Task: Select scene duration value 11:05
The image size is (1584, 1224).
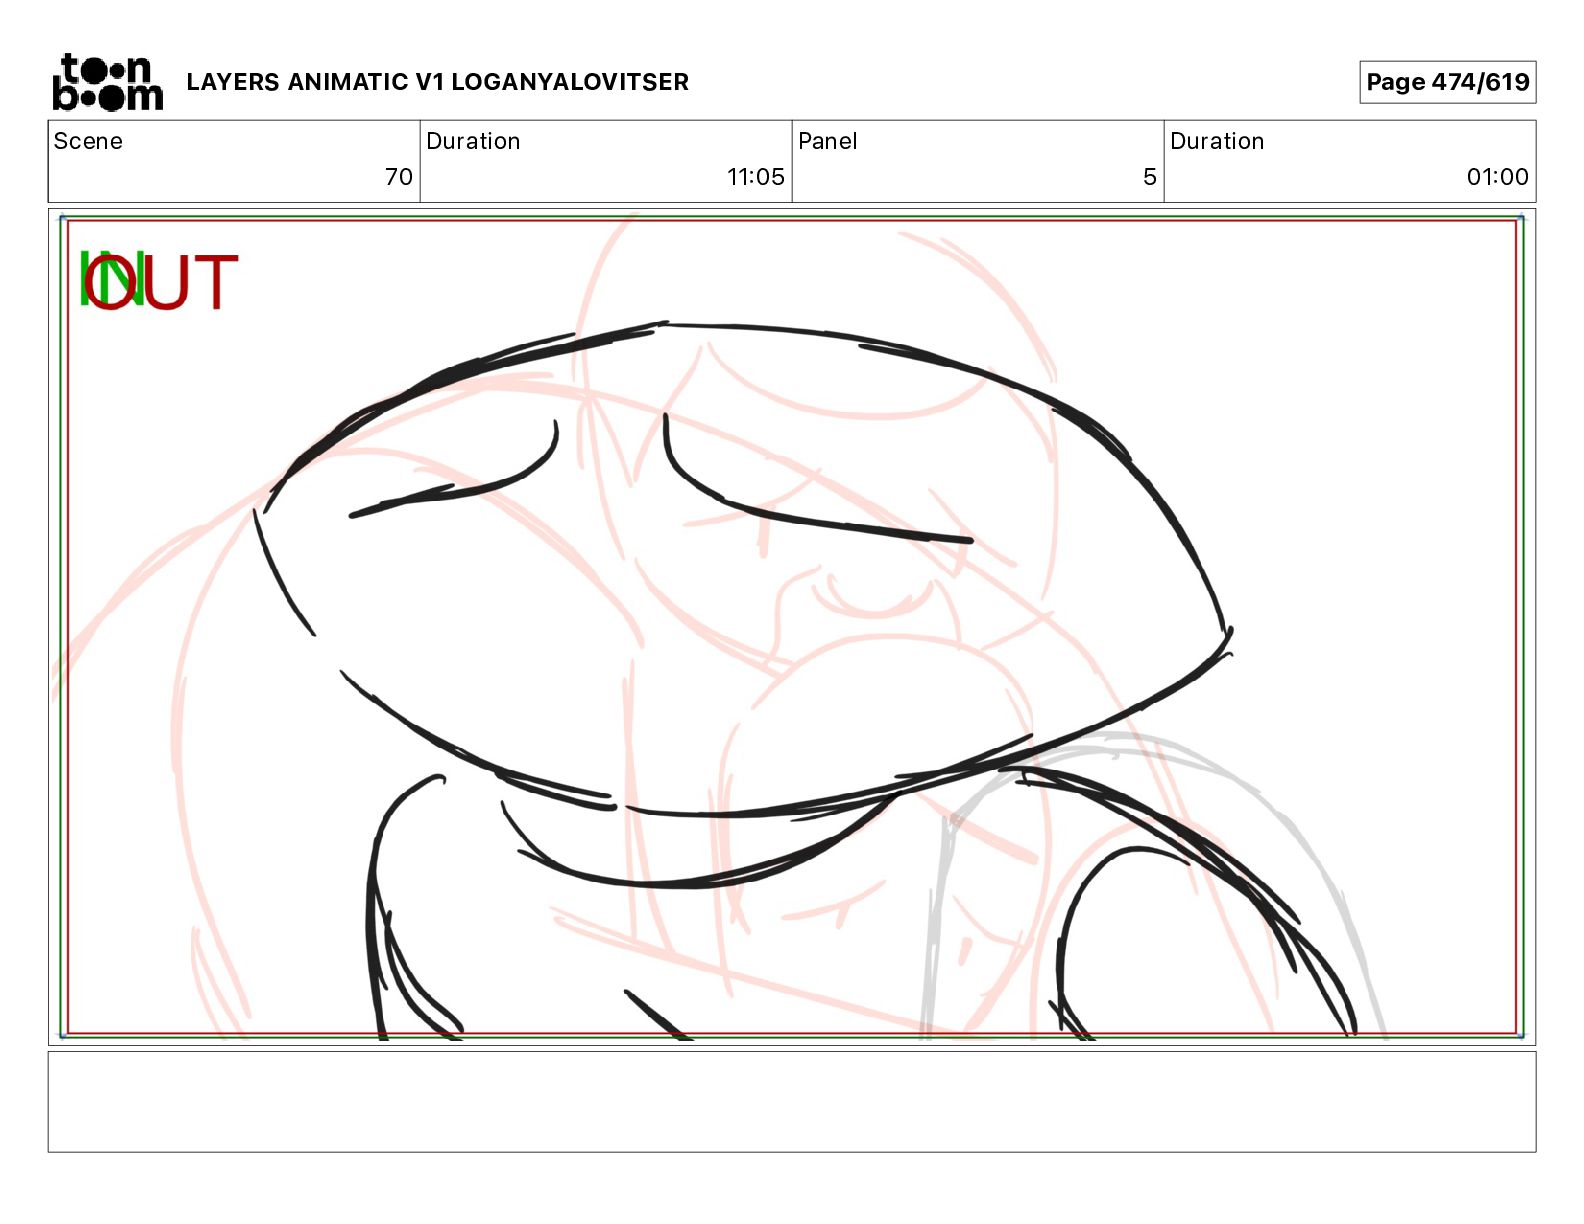Action: tap(755, 177)
